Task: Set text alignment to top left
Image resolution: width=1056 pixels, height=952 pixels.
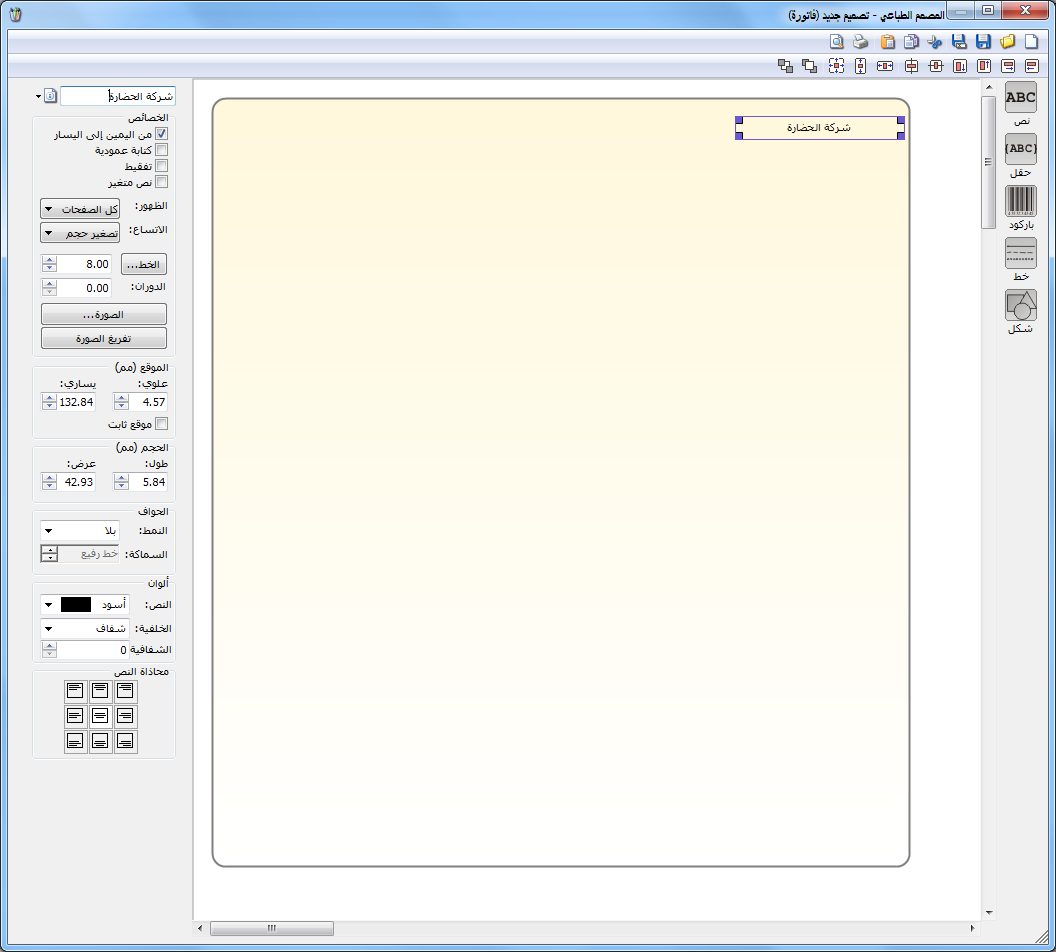Action: click(x=75, y=691)
